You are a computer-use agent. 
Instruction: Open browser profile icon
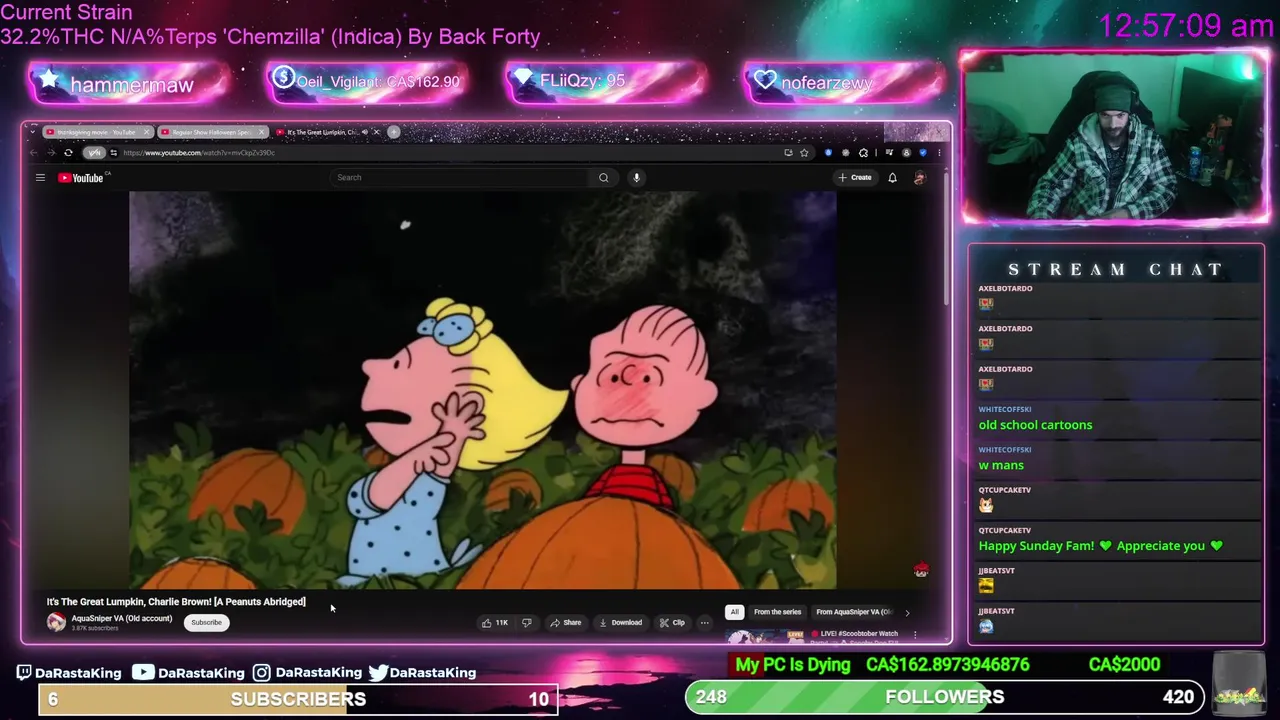point(906,153)
